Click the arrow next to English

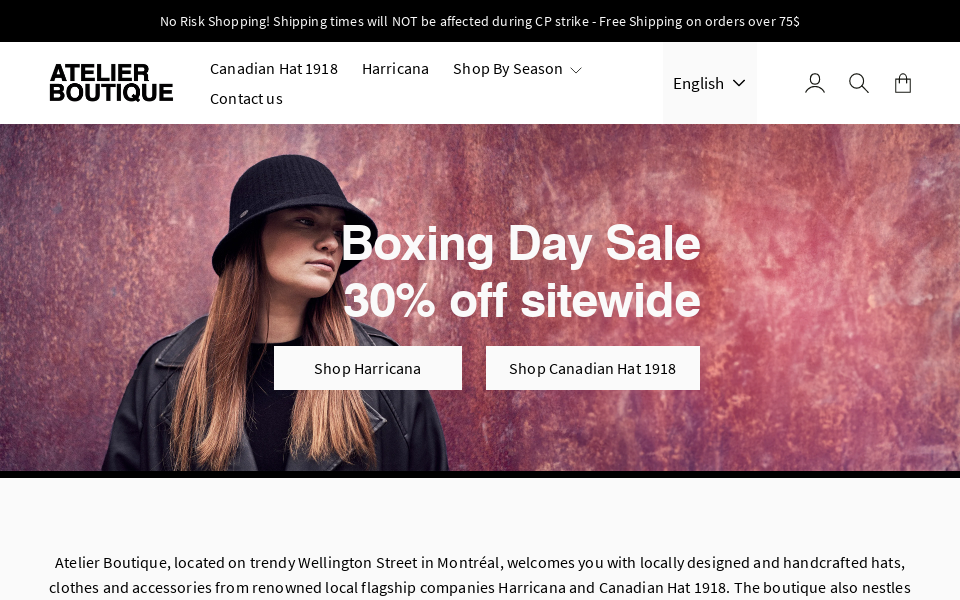tap(739, 83)
